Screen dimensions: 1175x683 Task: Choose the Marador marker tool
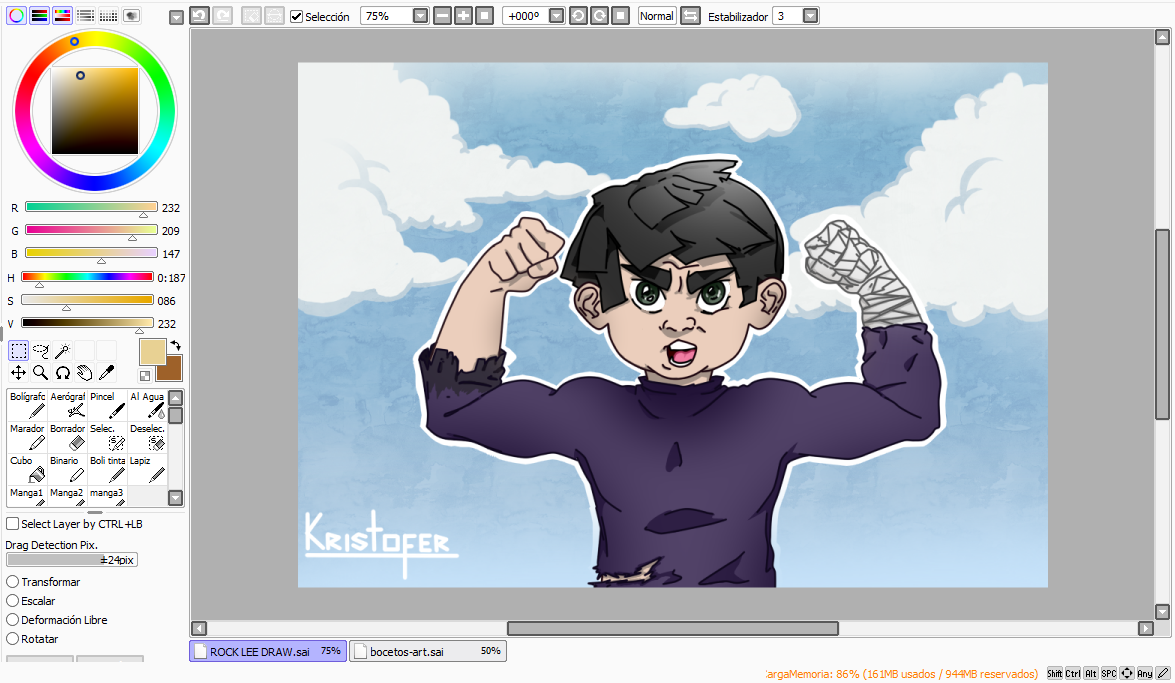pos(27,437)
